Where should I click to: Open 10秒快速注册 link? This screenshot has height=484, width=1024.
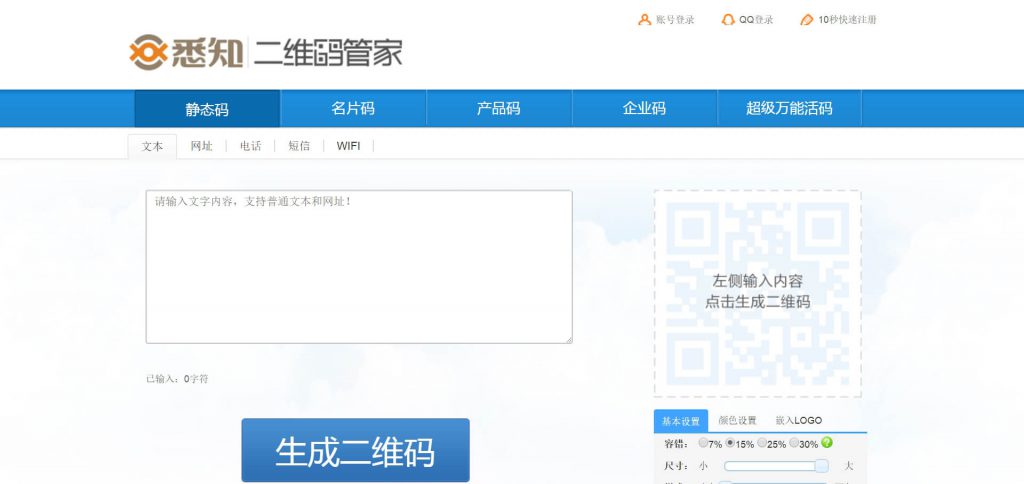pyautogui.click(x=847, y=20)
